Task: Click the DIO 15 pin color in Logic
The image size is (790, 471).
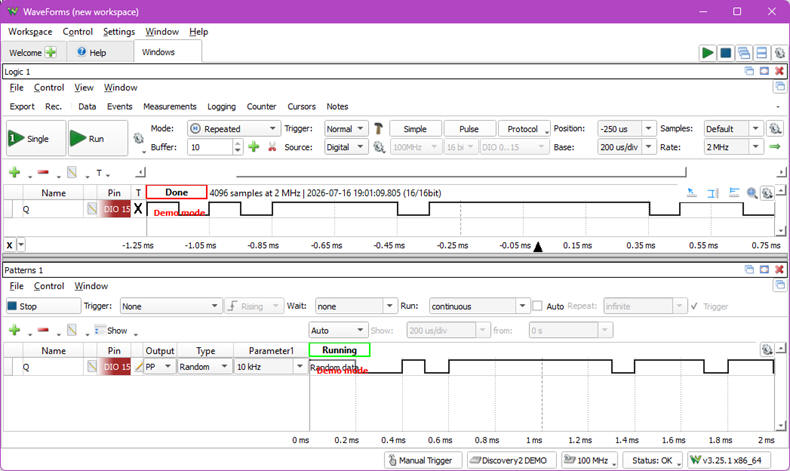Action: (116, 209)
